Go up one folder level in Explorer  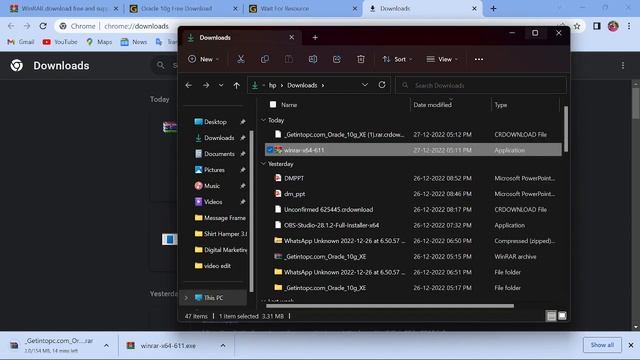[237, 85]
